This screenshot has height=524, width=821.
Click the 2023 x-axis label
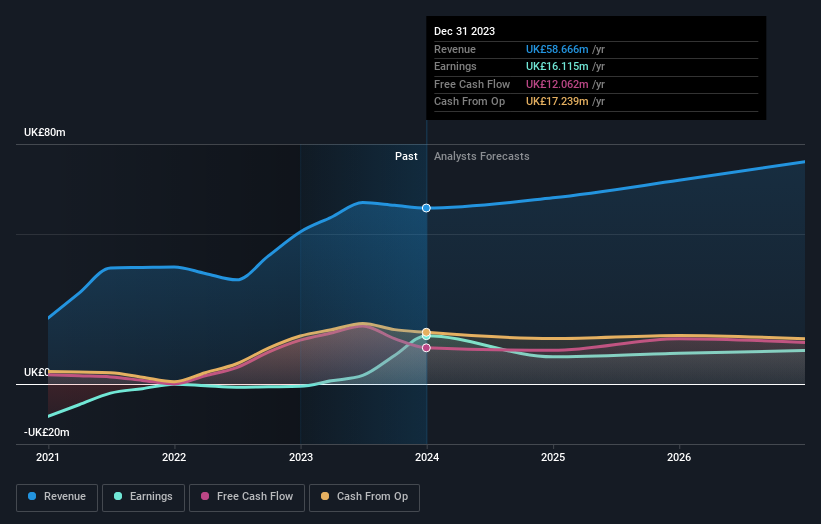tap(301, 458)
